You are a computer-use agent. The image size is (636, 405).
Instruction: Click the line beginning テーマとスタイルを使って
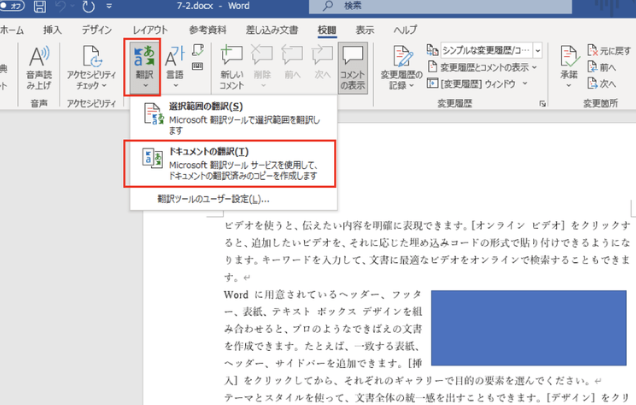point(427,397)
